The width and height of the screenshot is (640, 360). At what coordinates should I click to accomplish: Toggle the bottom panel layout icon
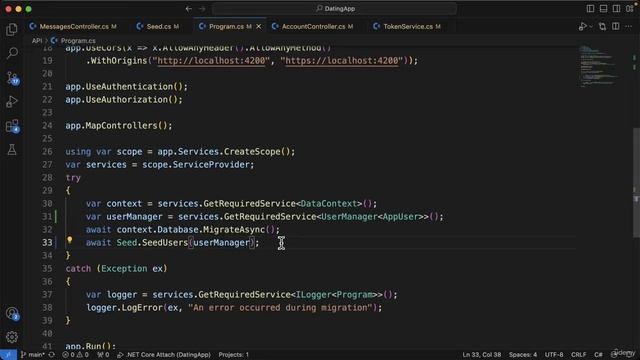(x=603, y=9)
